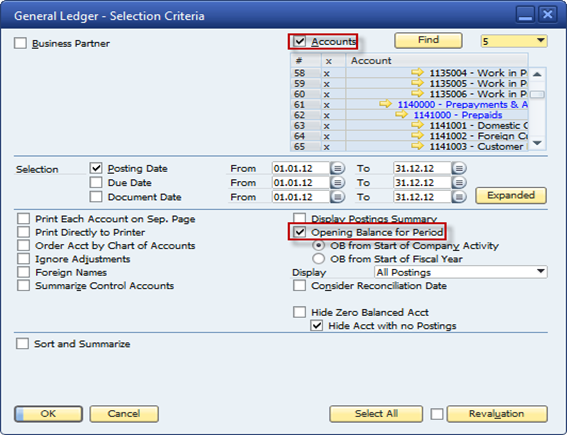Open date picker for Due Date From
567x435 pixels.
337,183
